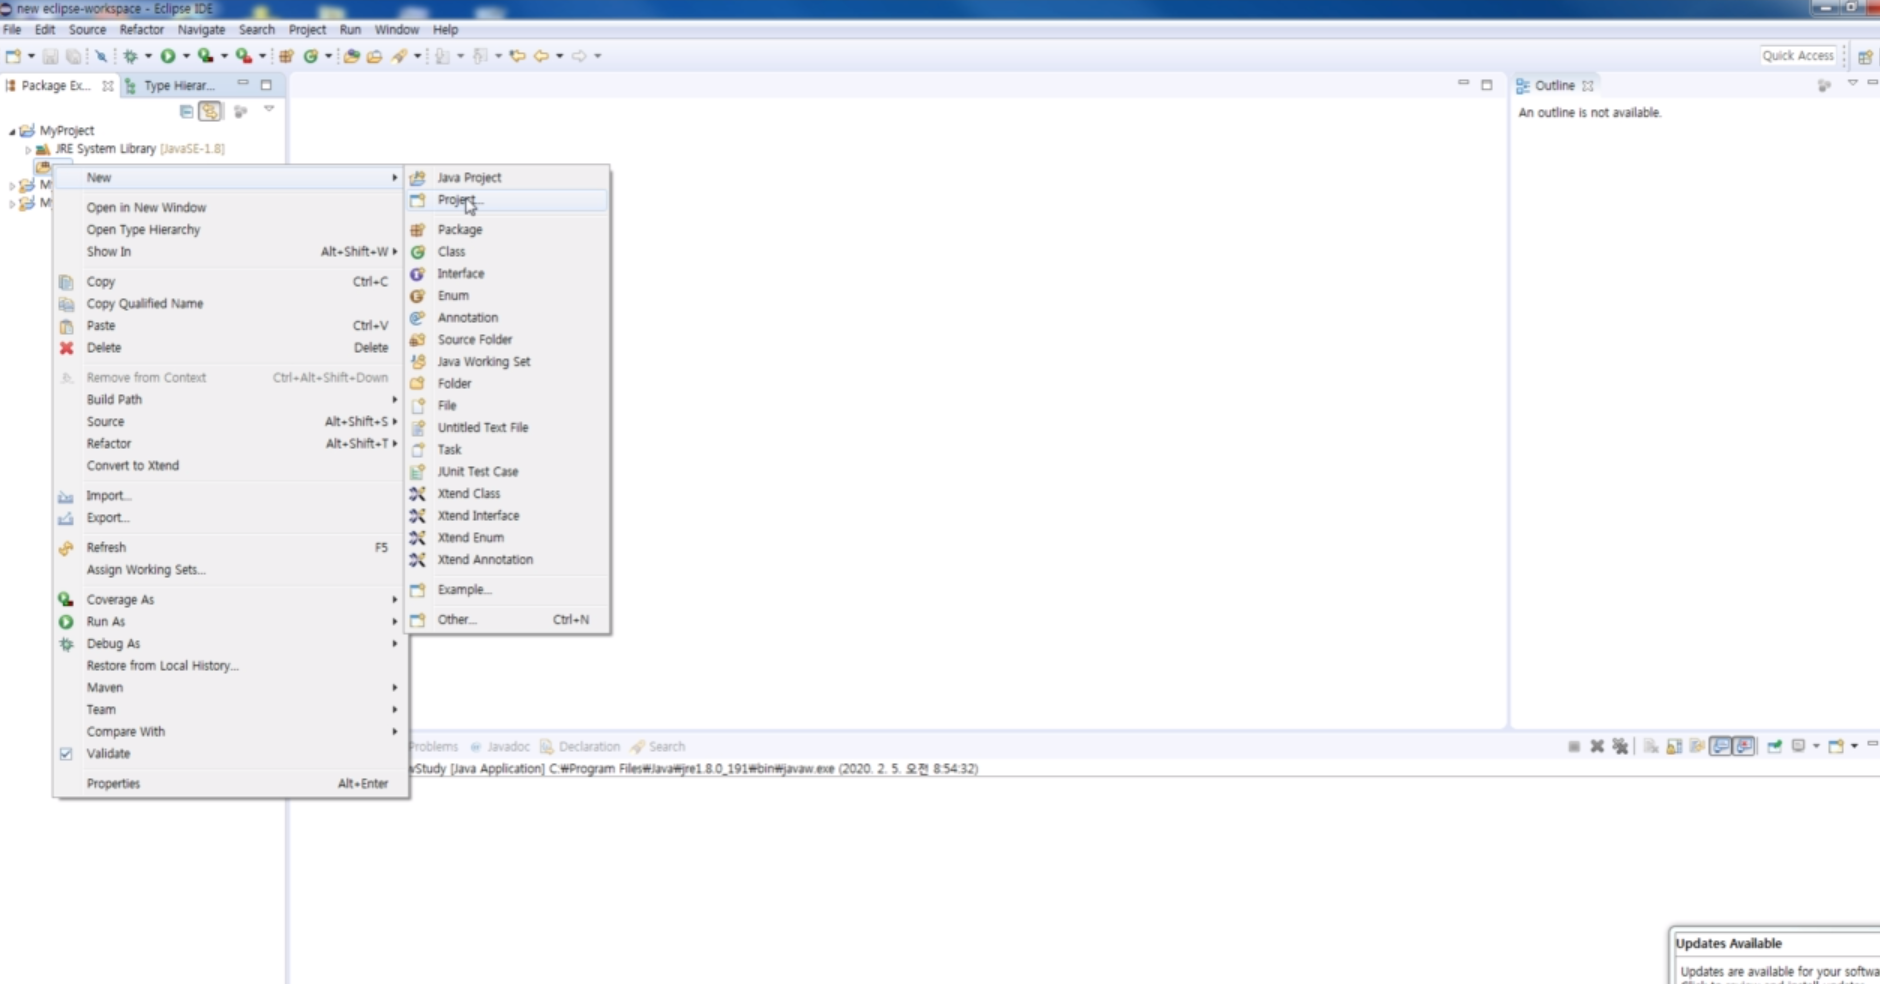Close the Package Explorer tab

108,86
